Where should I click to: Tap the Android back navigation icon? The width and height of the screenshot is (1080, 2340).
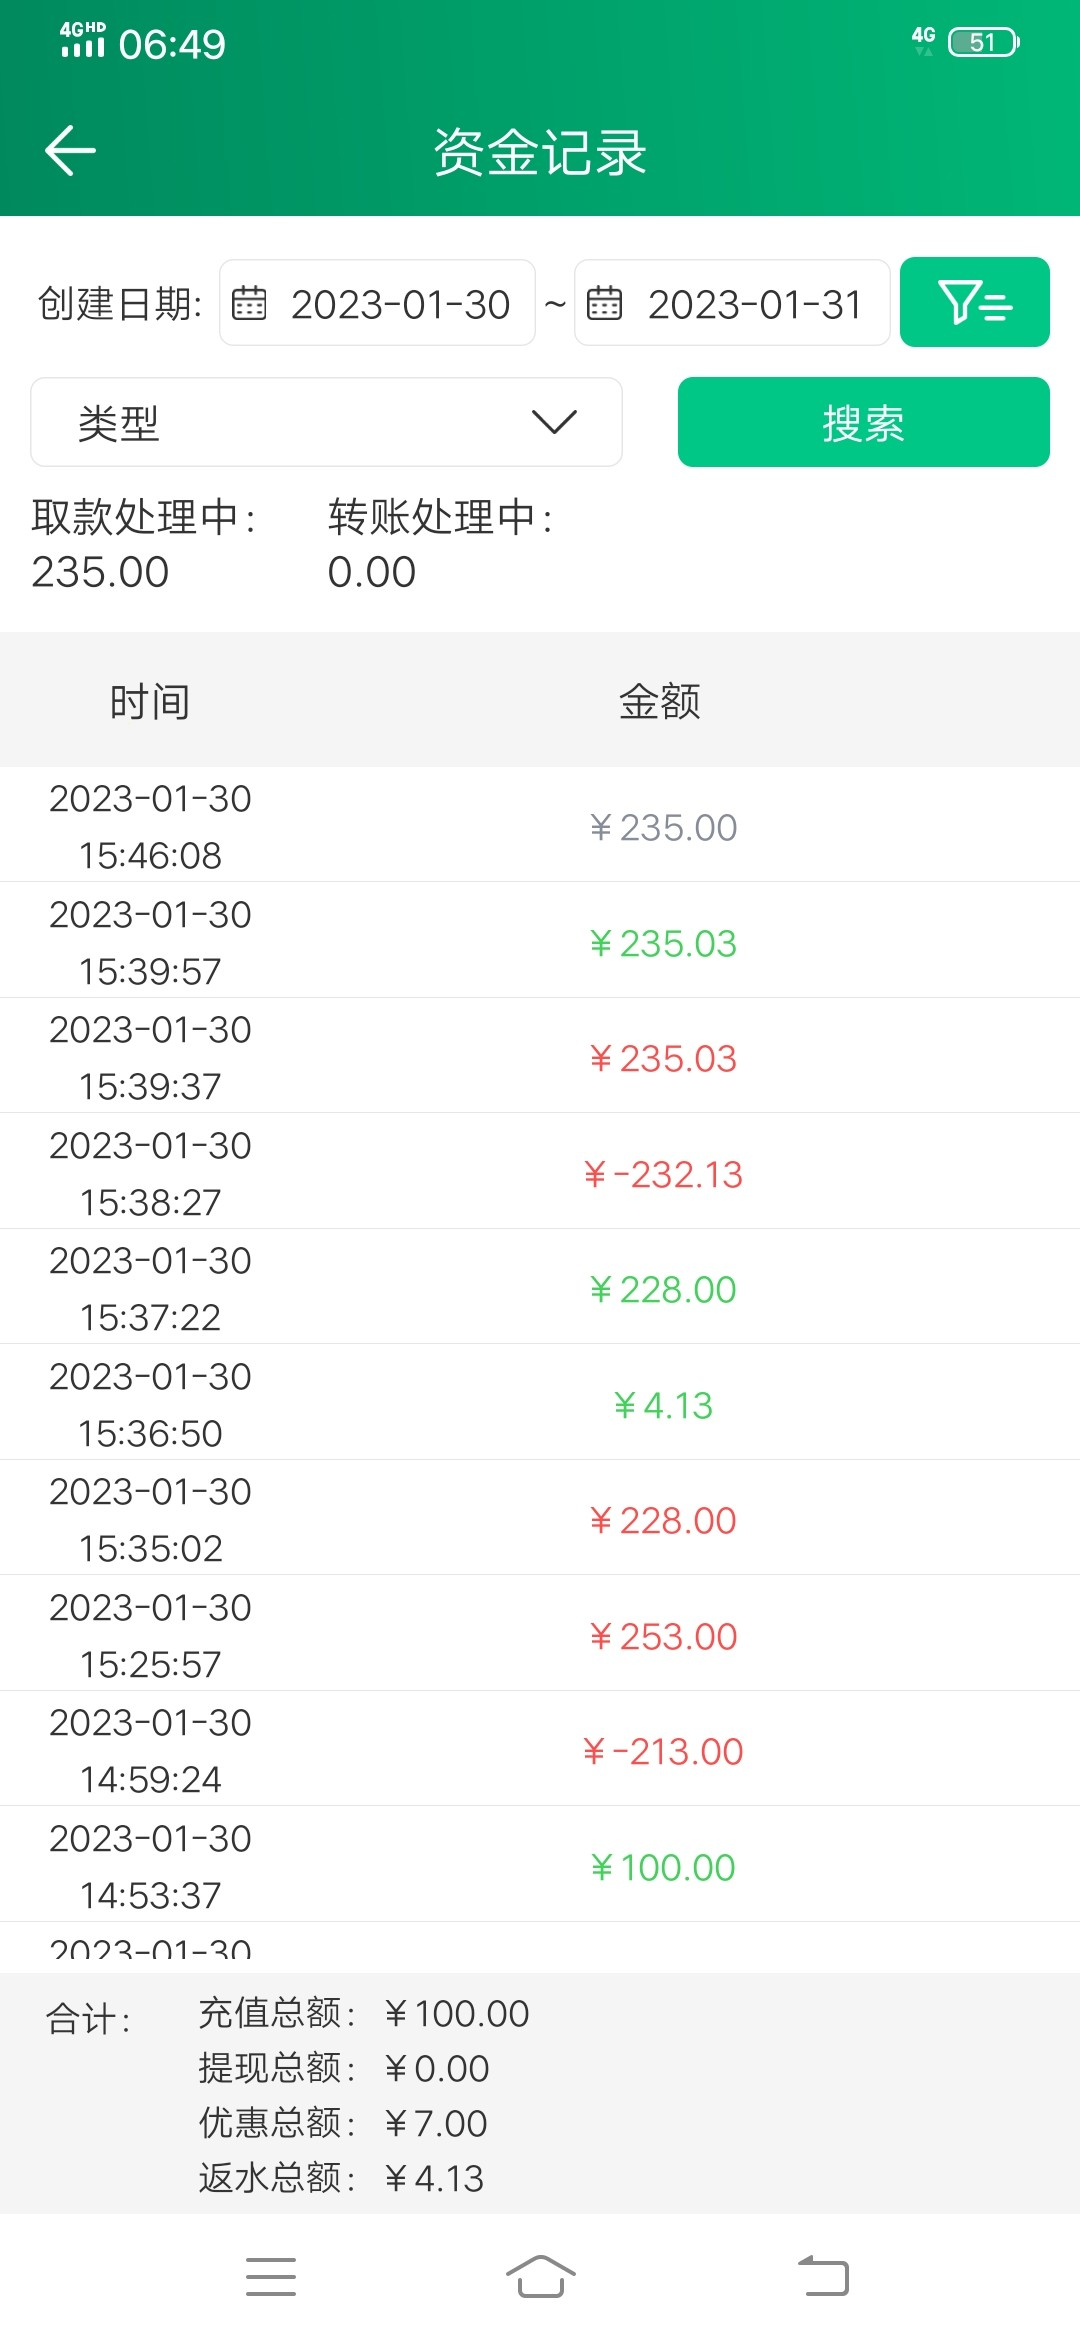click(823, 2276)
